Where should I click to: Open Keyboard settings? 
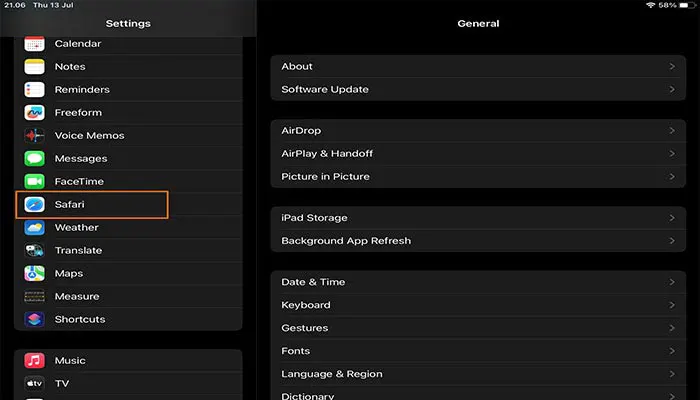(x=306, y=305)
